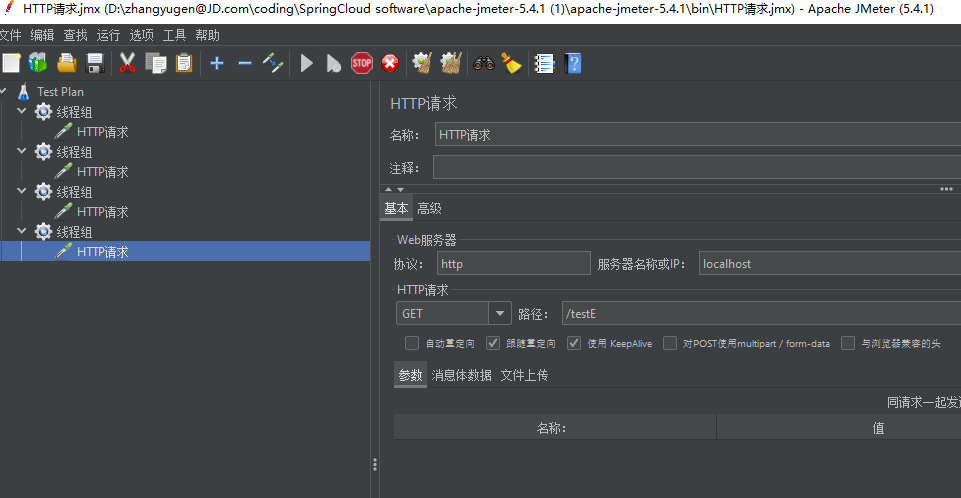Check the 与浏览器兼容的头 checkbox
This screenshot has width=961, height=498.
pyautogui.click(x=848, y=343)
